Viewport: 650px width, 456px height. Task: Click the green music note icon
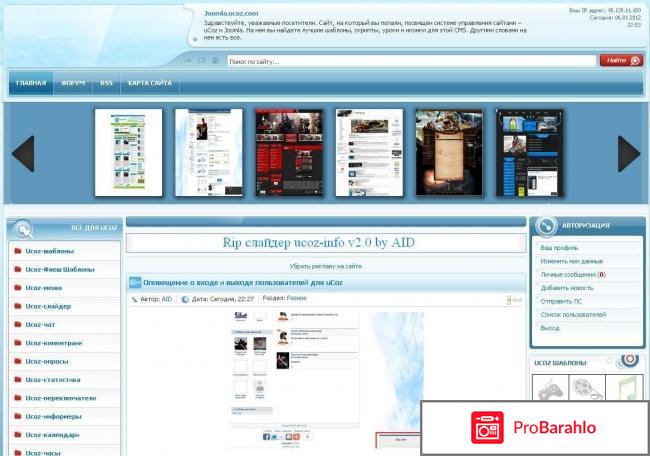(x=625, y=388)
